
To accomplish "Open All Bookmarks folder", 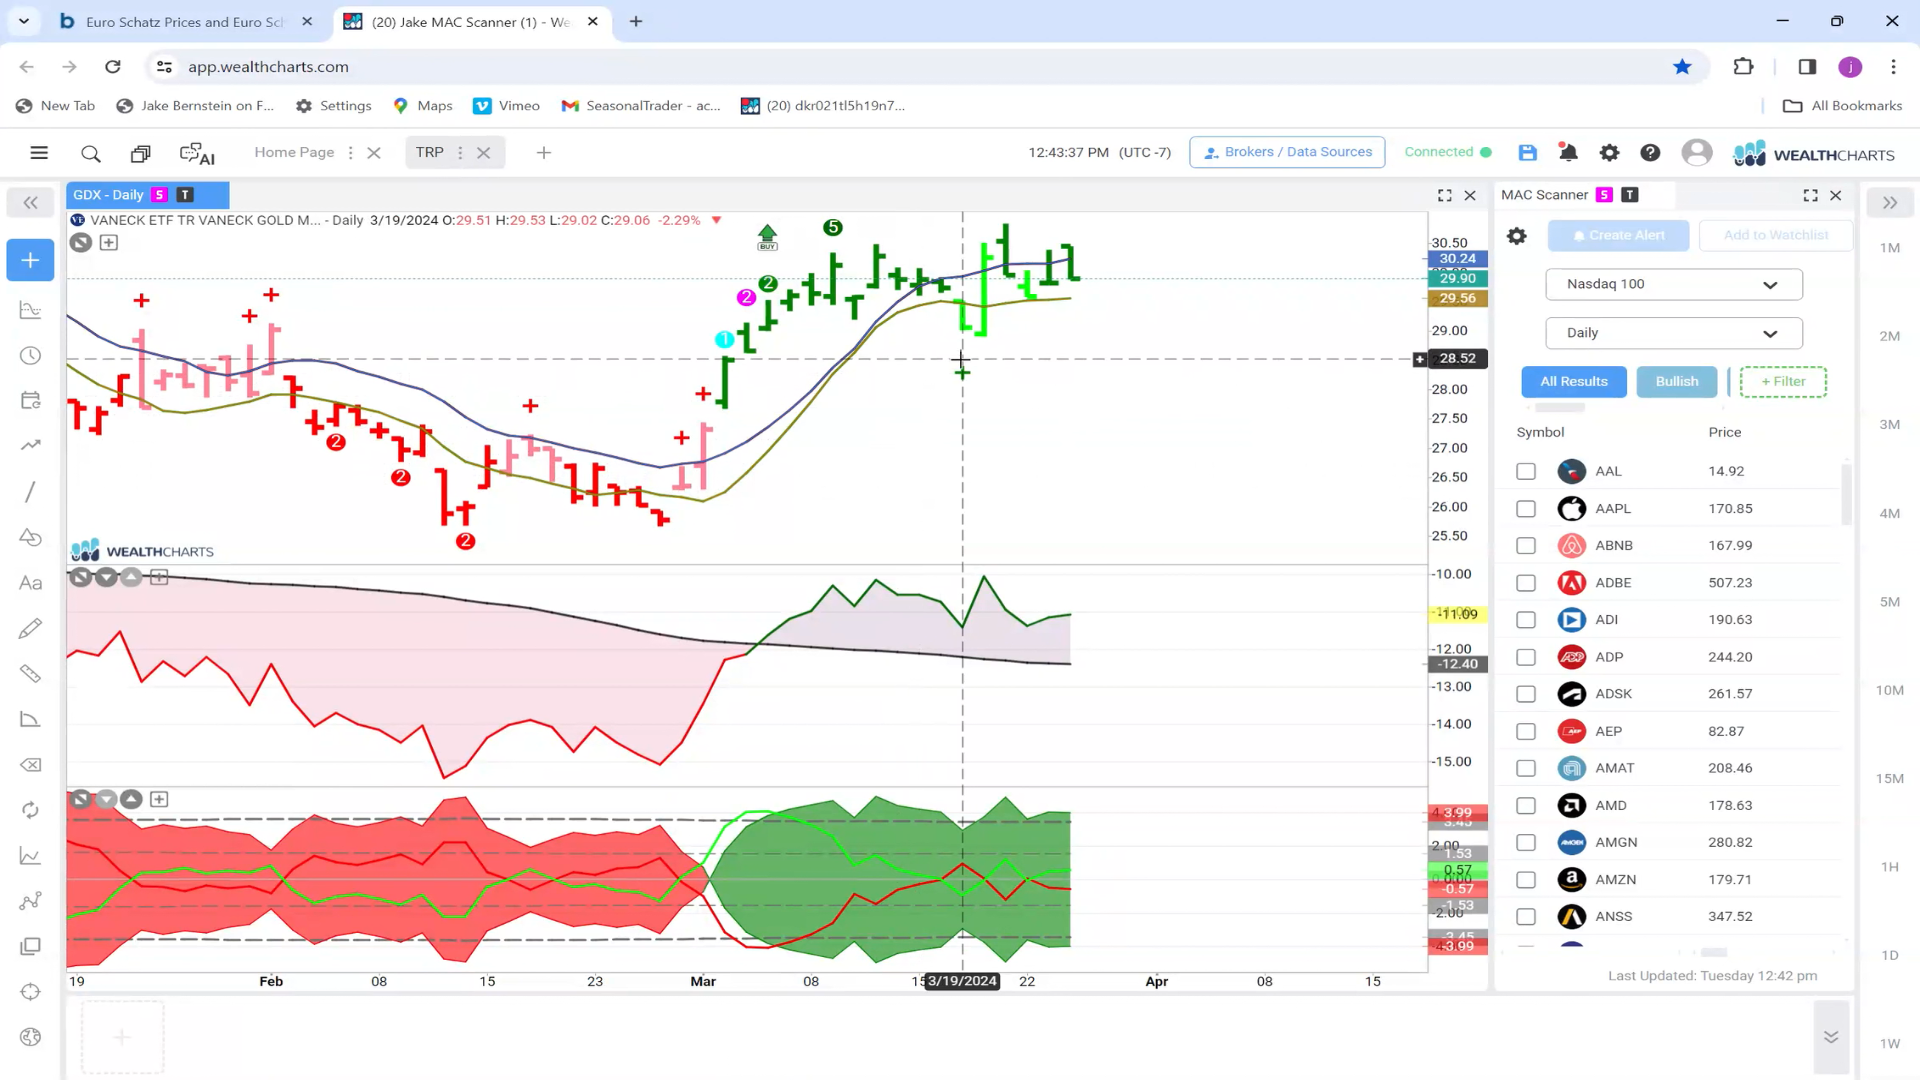I will [x=1842, y=105].
